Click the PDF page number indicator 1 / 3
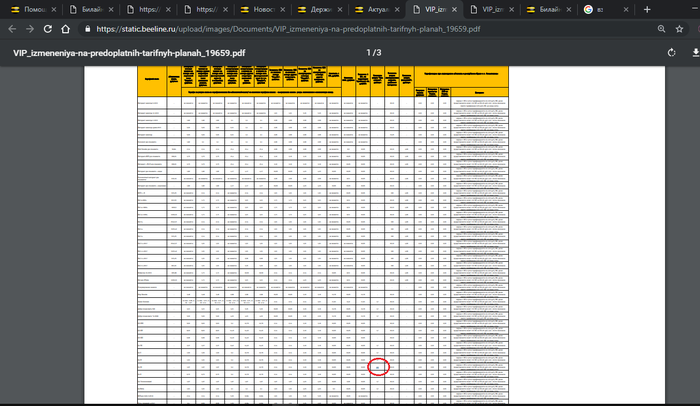700x406 pixels. click(373, 52)
